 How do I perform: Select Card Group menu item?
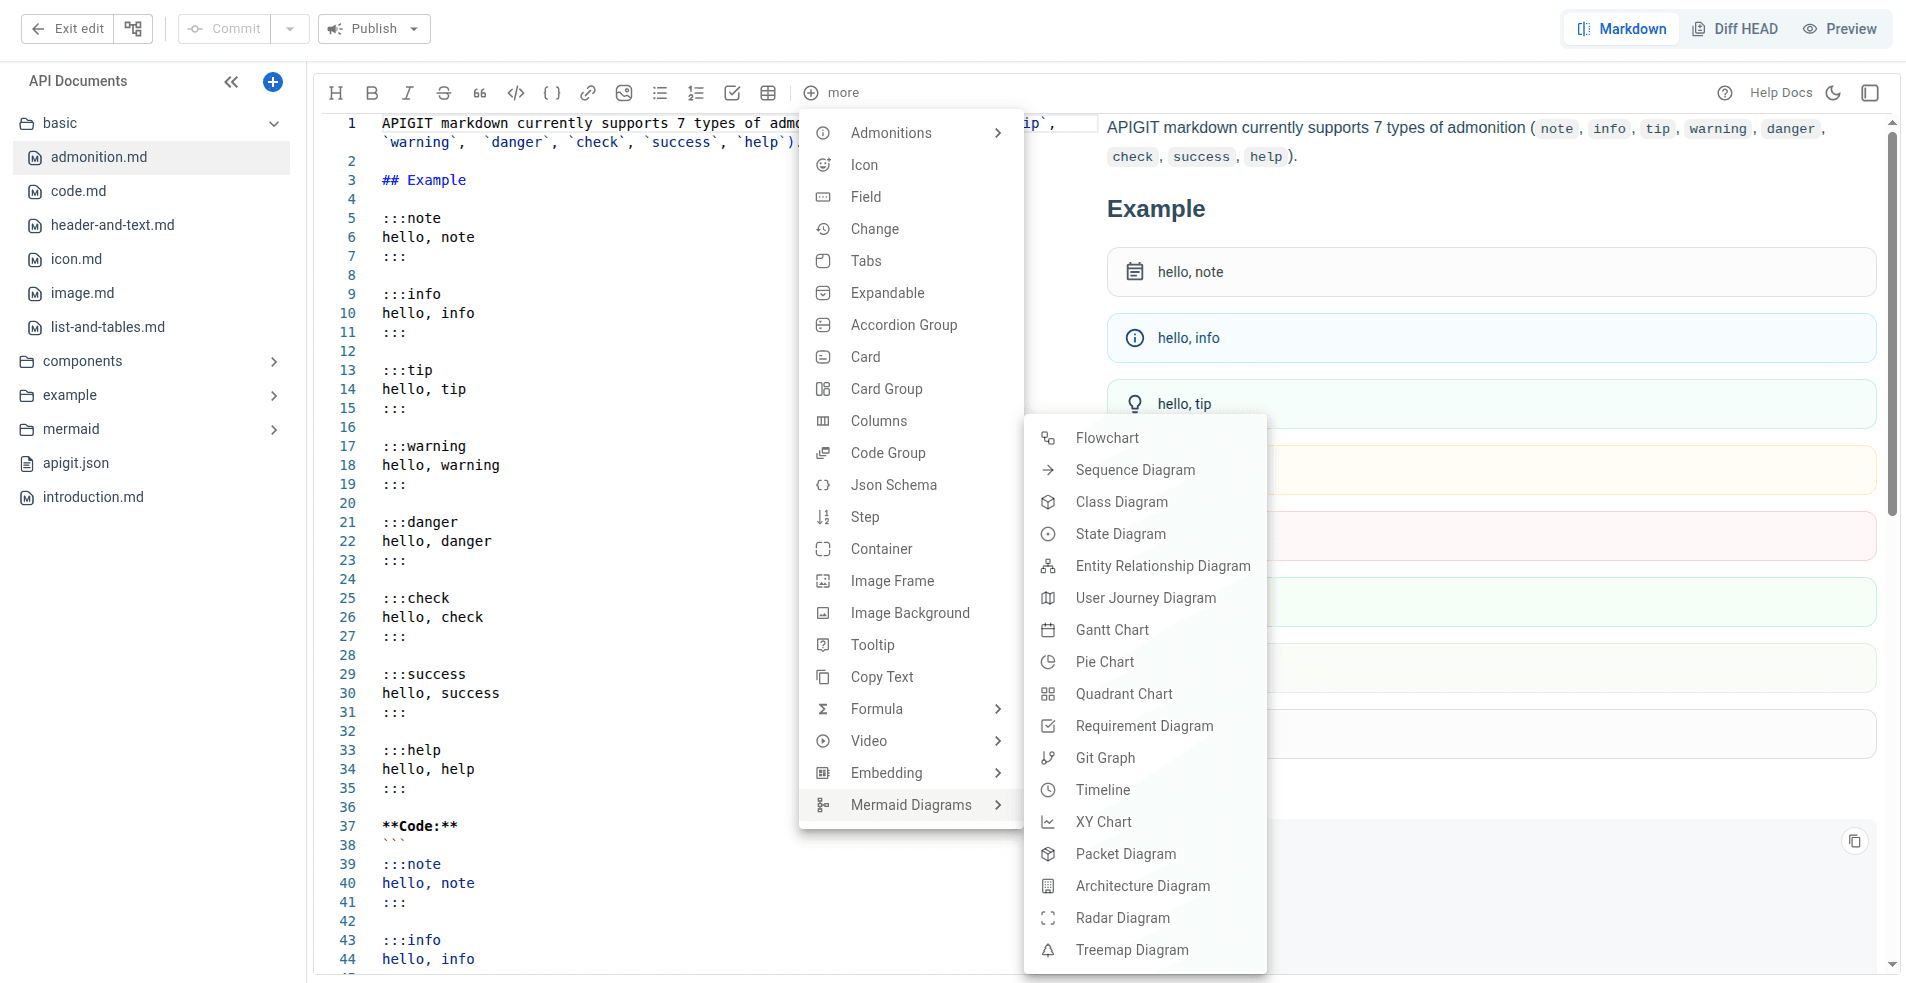click(x=911, y=389)
